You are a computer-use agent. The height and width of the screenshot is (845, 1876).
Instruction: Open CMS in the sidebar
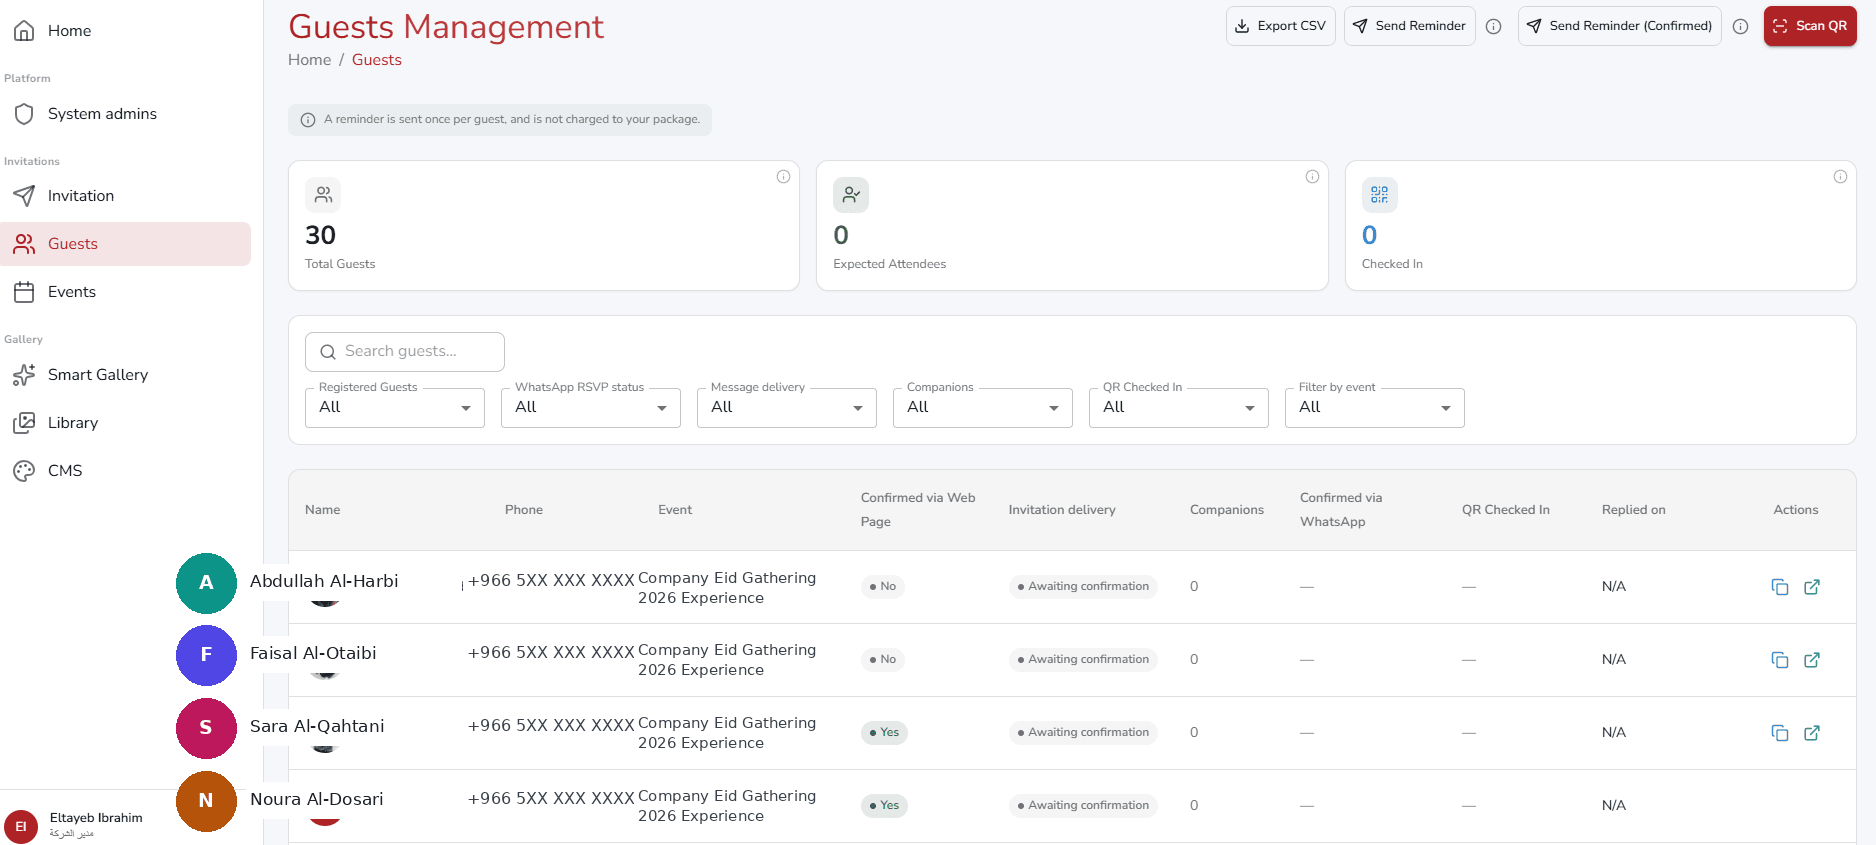click(125, 471)
